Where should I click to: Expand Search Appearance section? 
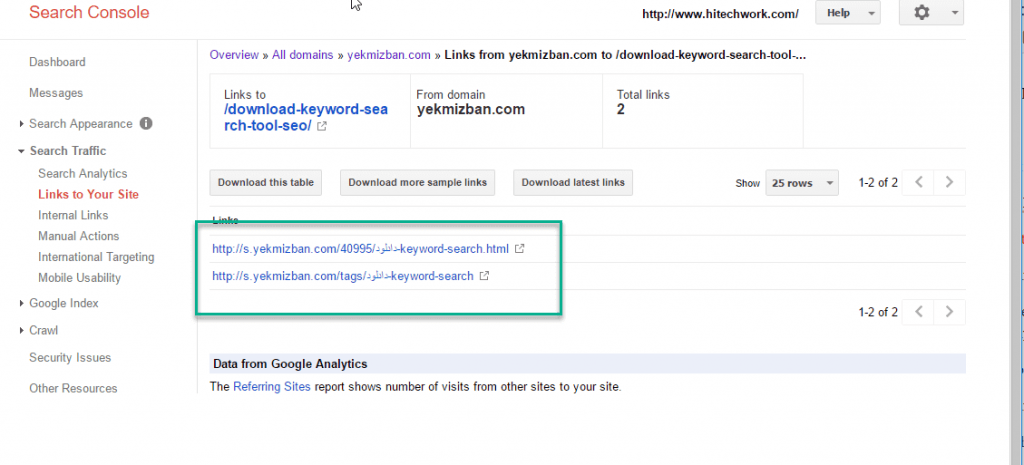(x=22, y=124)
